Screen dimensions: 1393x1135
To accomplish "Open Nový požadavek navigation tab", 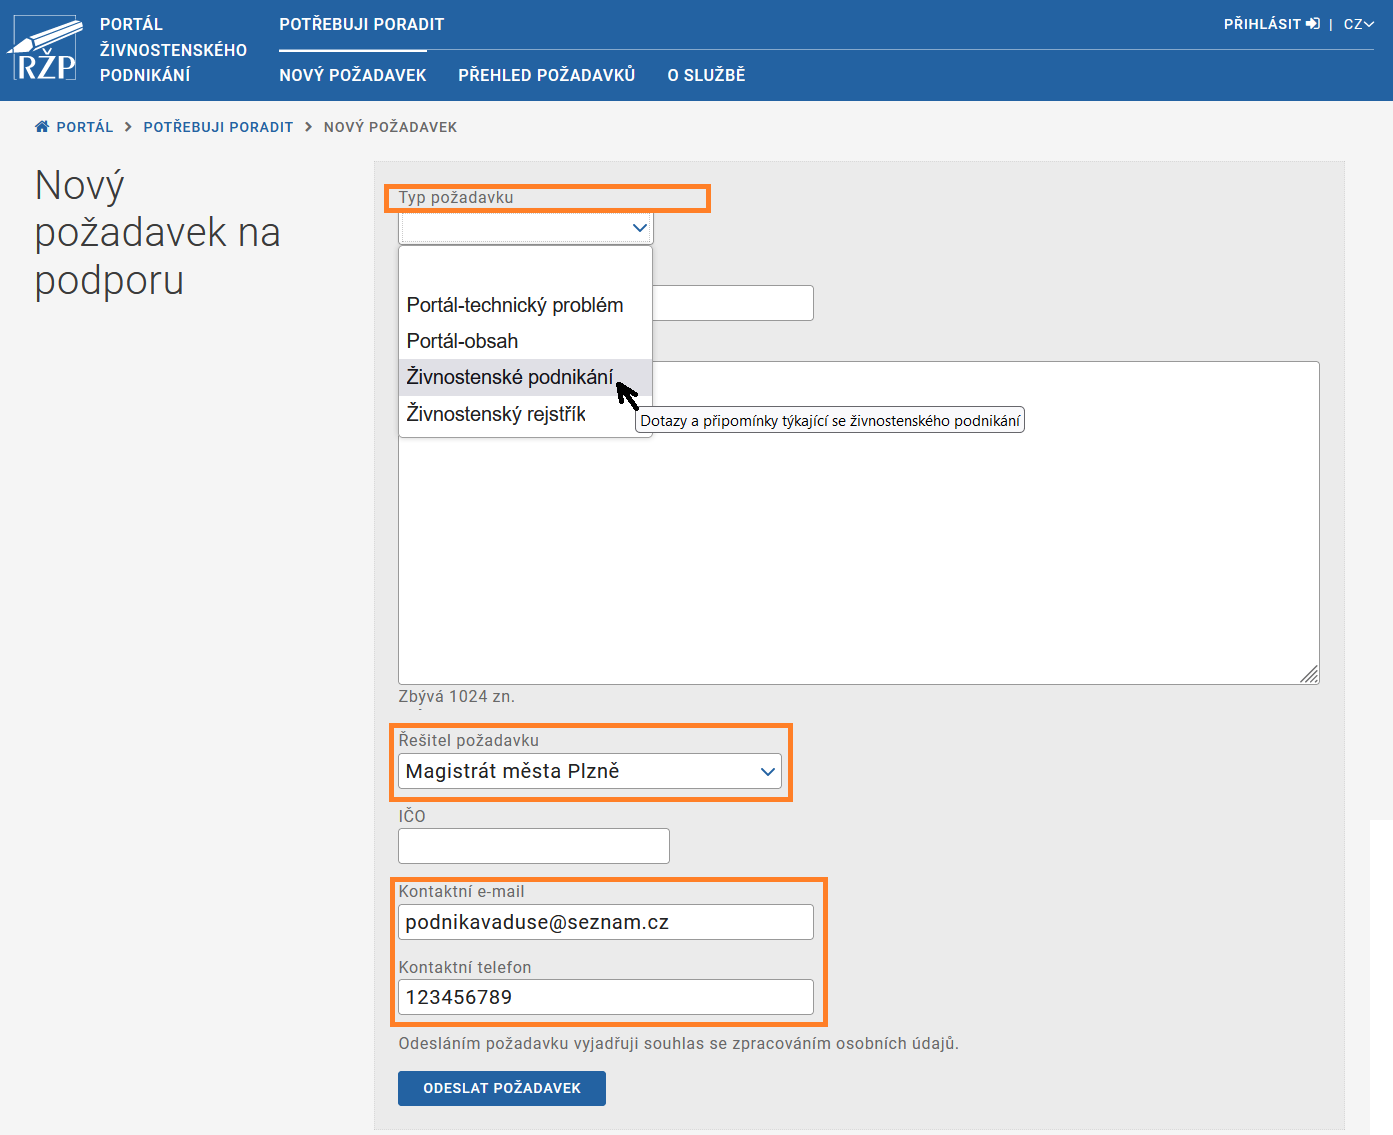I will [352, 75].
